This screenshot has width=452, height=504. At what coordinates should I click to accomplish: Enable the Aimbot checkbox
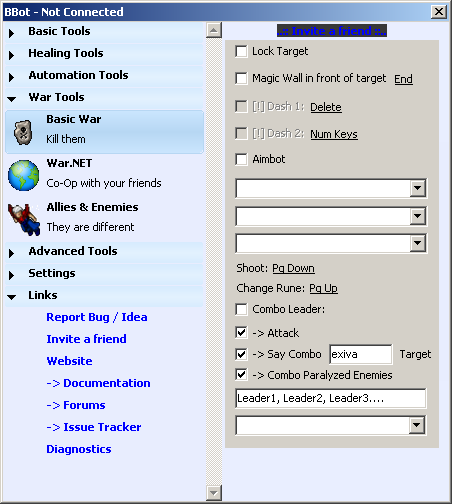click(241, 159)
